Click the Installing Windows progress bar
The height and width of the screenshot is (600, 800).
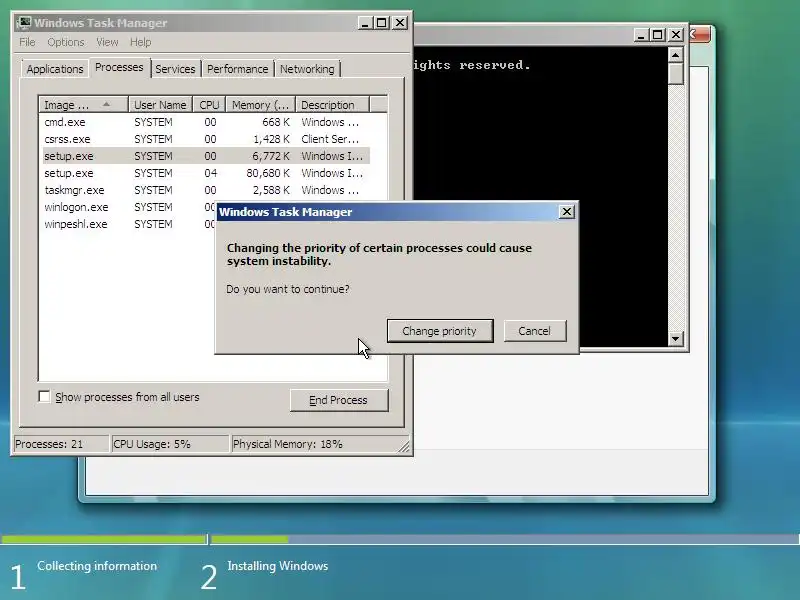point(505,539)
